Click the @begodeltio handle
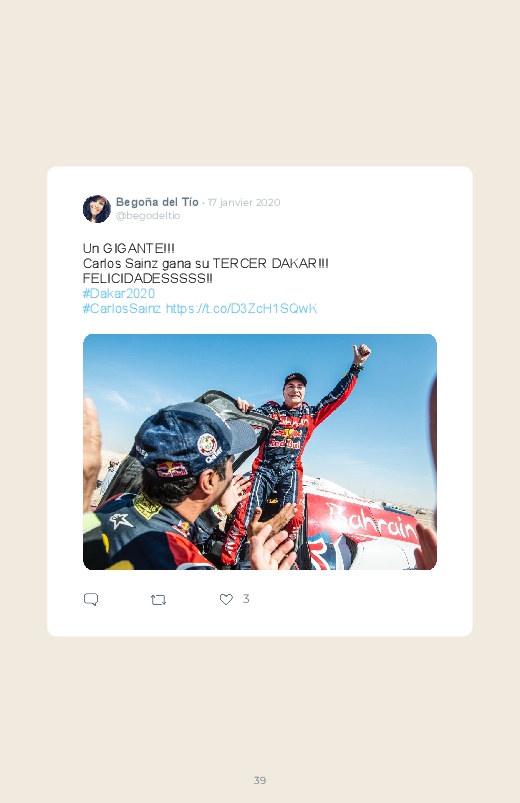 pos(148,216)
